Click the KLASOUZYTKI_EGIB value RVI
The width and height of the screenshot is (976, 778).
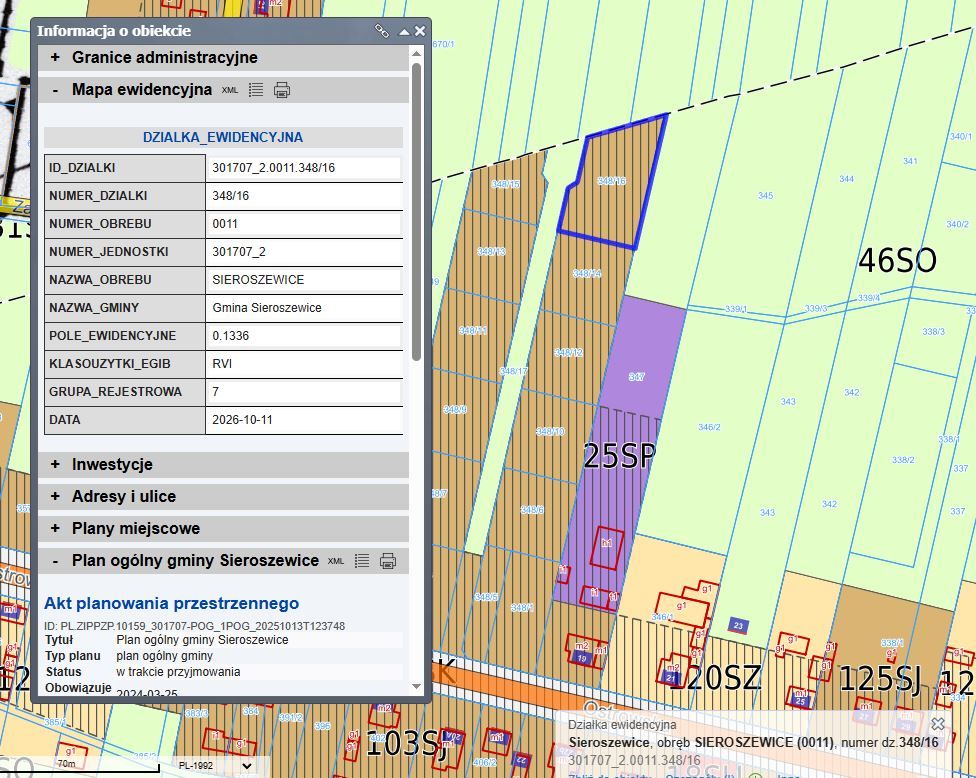point(222,364)
